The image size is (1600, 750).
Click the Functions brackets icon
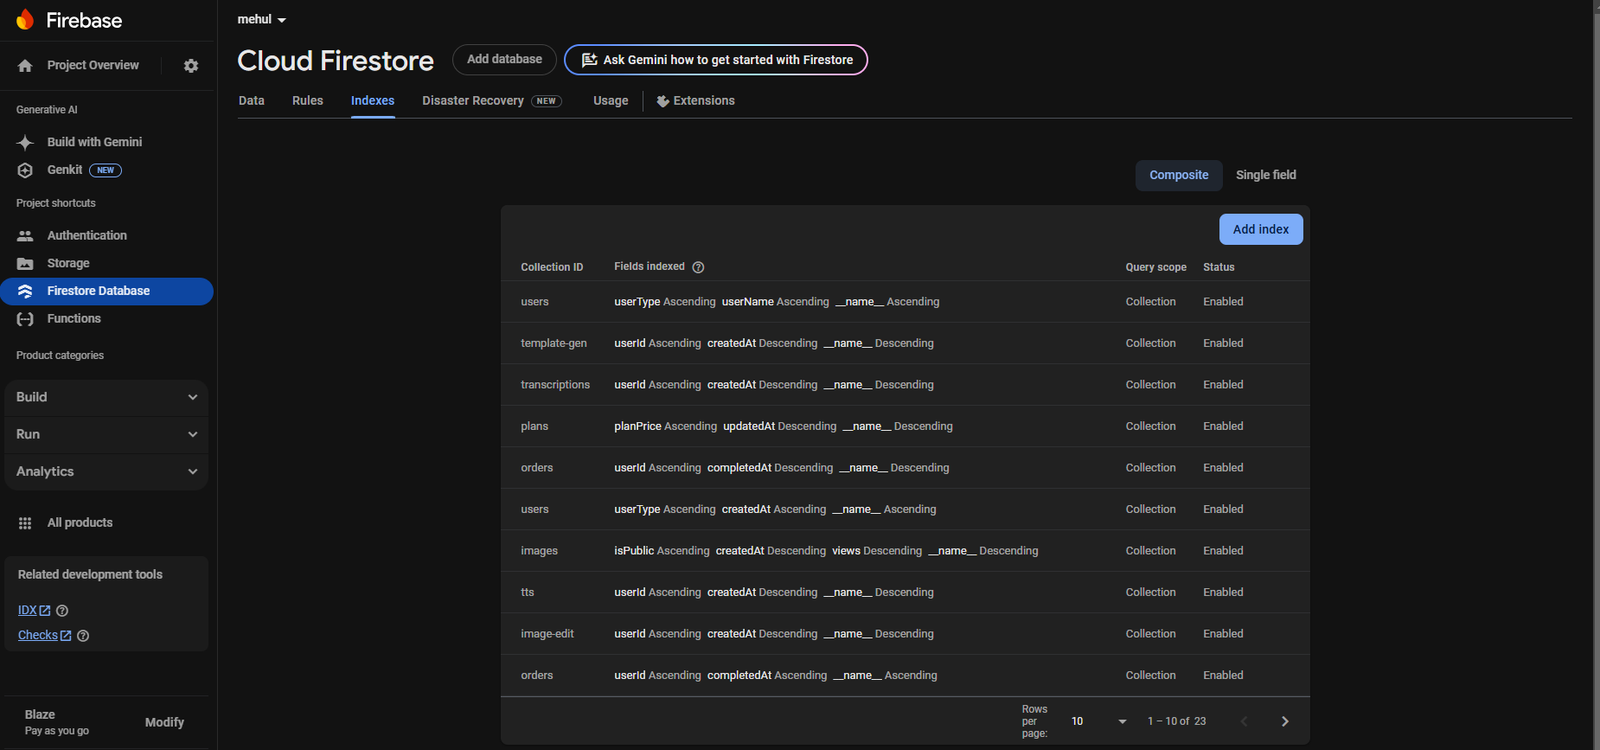click(25, 319)
